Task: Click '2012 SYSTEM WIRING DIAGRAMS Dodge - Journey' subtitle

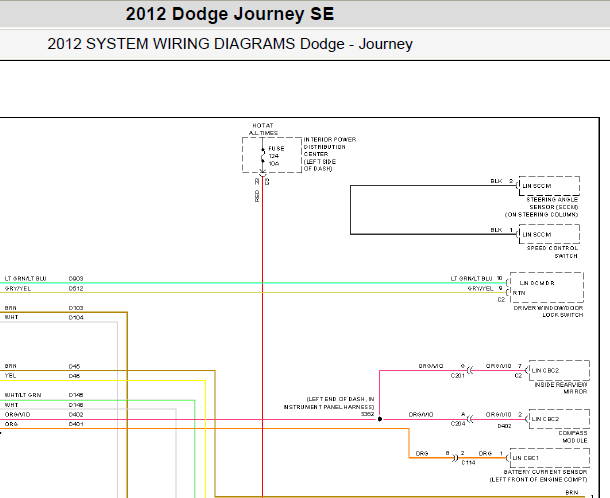Action: point(230,44)
